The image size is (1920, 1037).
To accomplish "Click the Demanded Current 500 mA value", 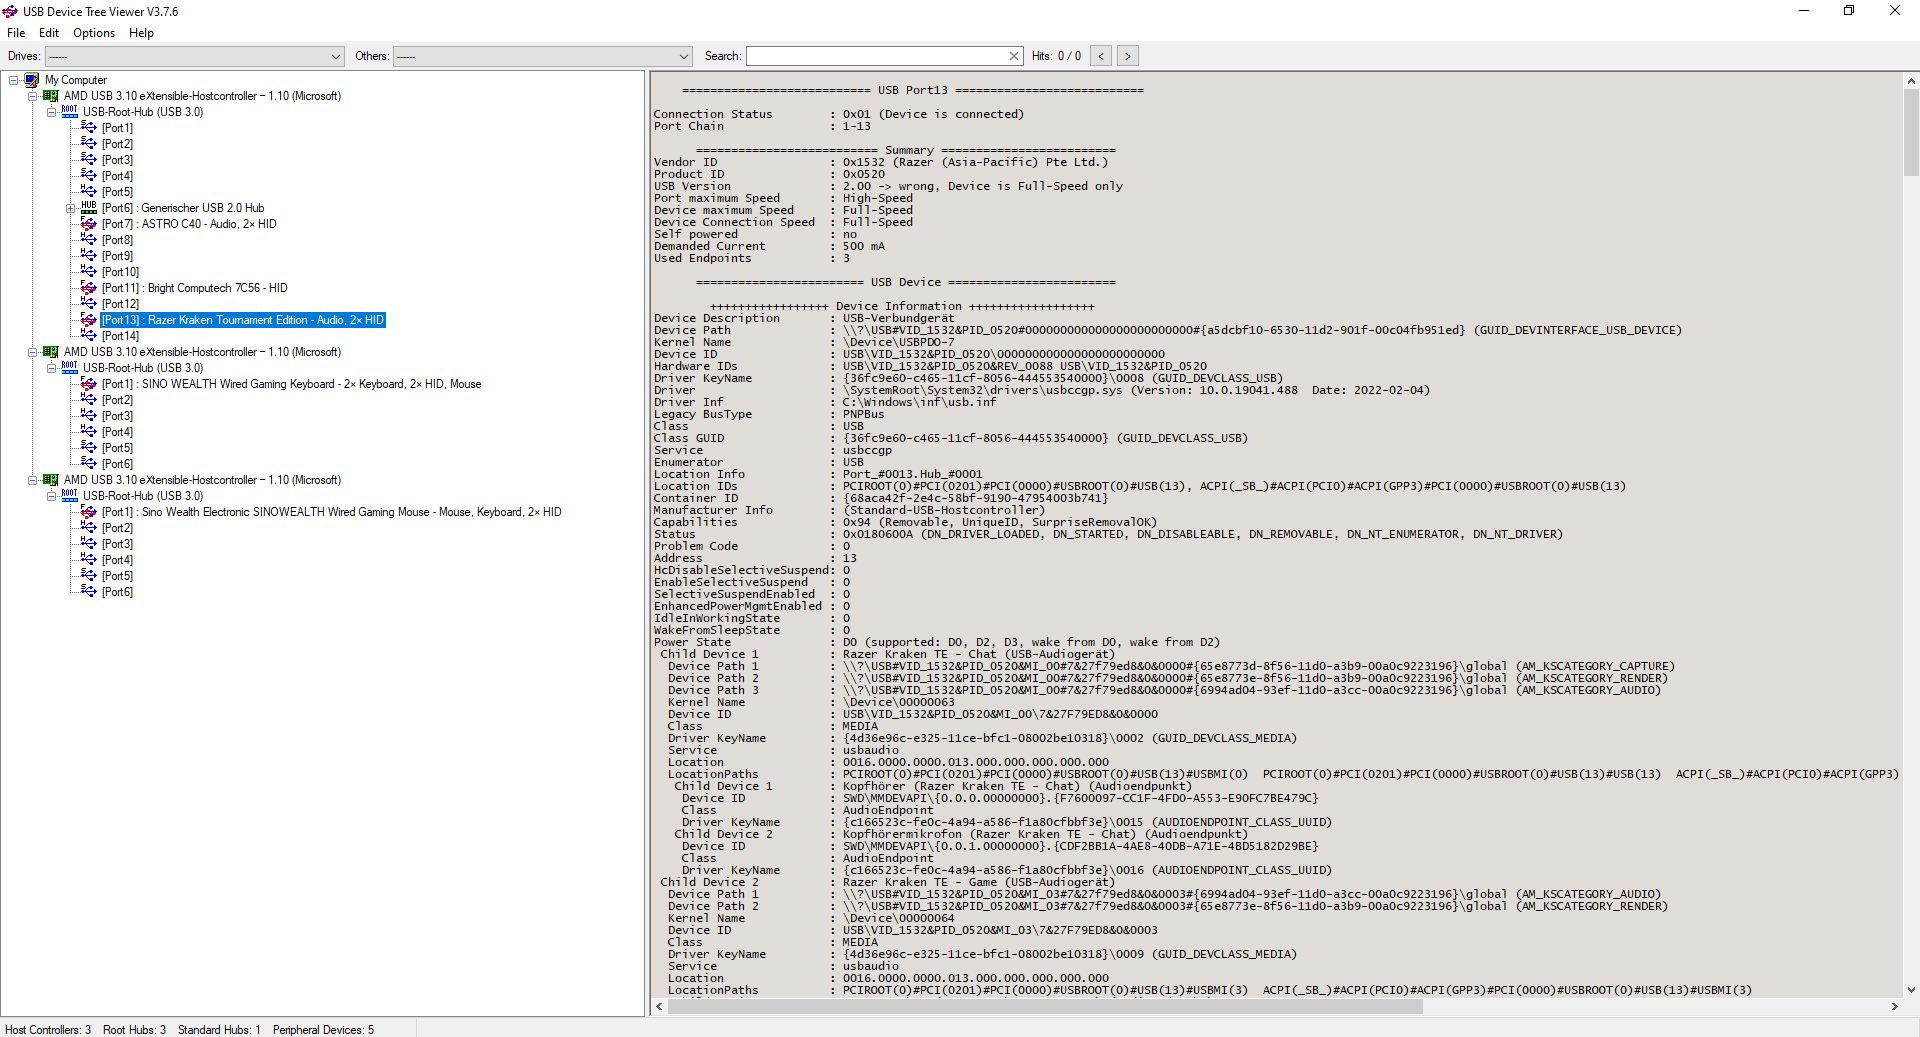I will 863,246.
